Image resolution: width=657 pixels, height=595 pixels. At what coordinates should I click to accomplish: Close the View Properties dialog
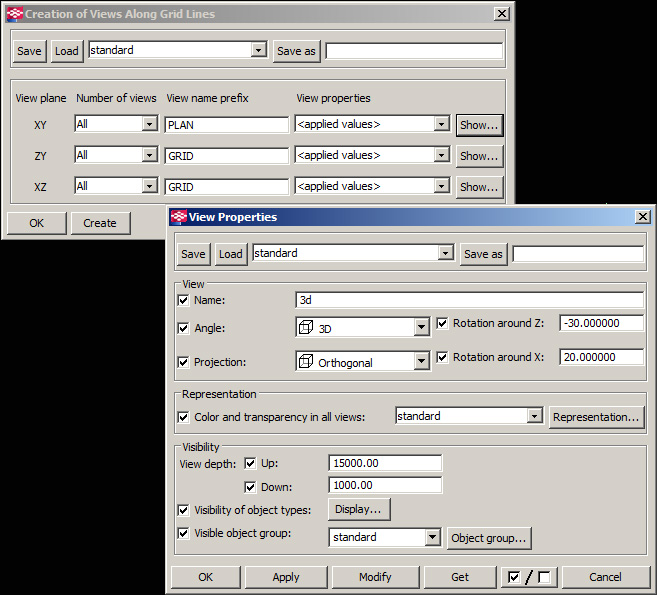pos(643,217)
